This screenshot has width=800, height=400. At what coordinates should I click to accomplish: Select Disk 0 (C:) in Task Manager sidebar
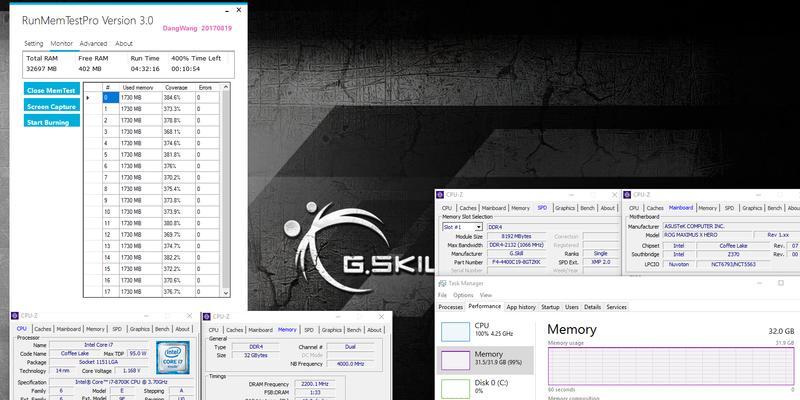[x=485, y=388]
